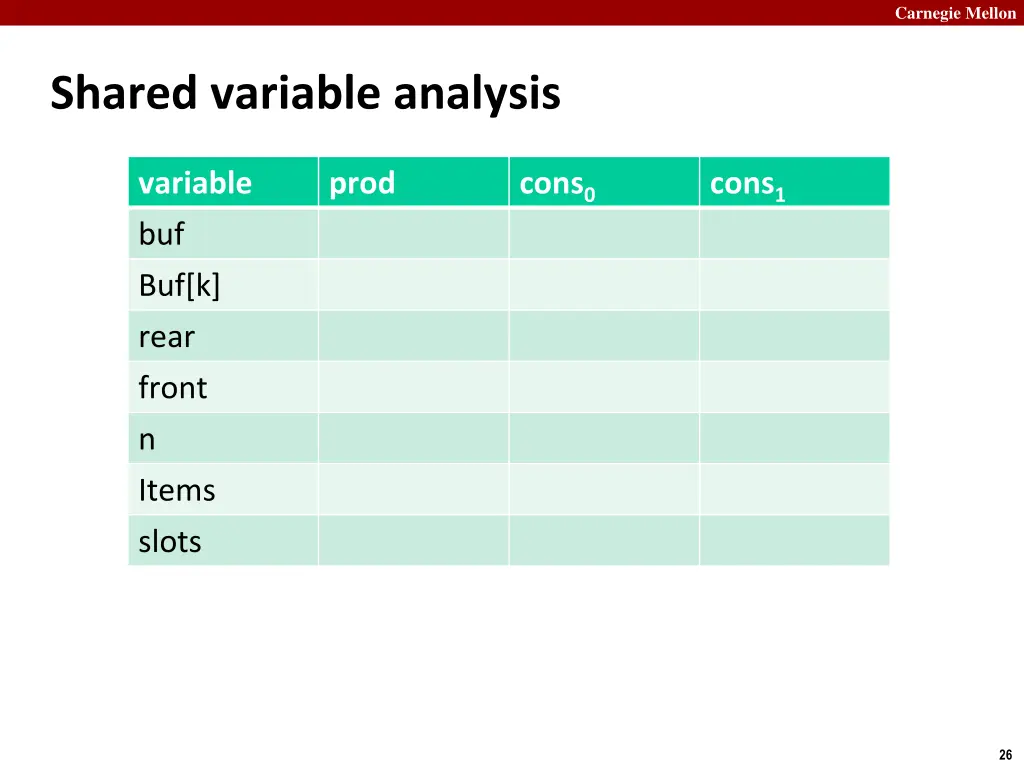Click the empty cons0 cell for n
The width and height of the screenshot is (1024, 768).
pyautogui.click(x=604, y=439)
